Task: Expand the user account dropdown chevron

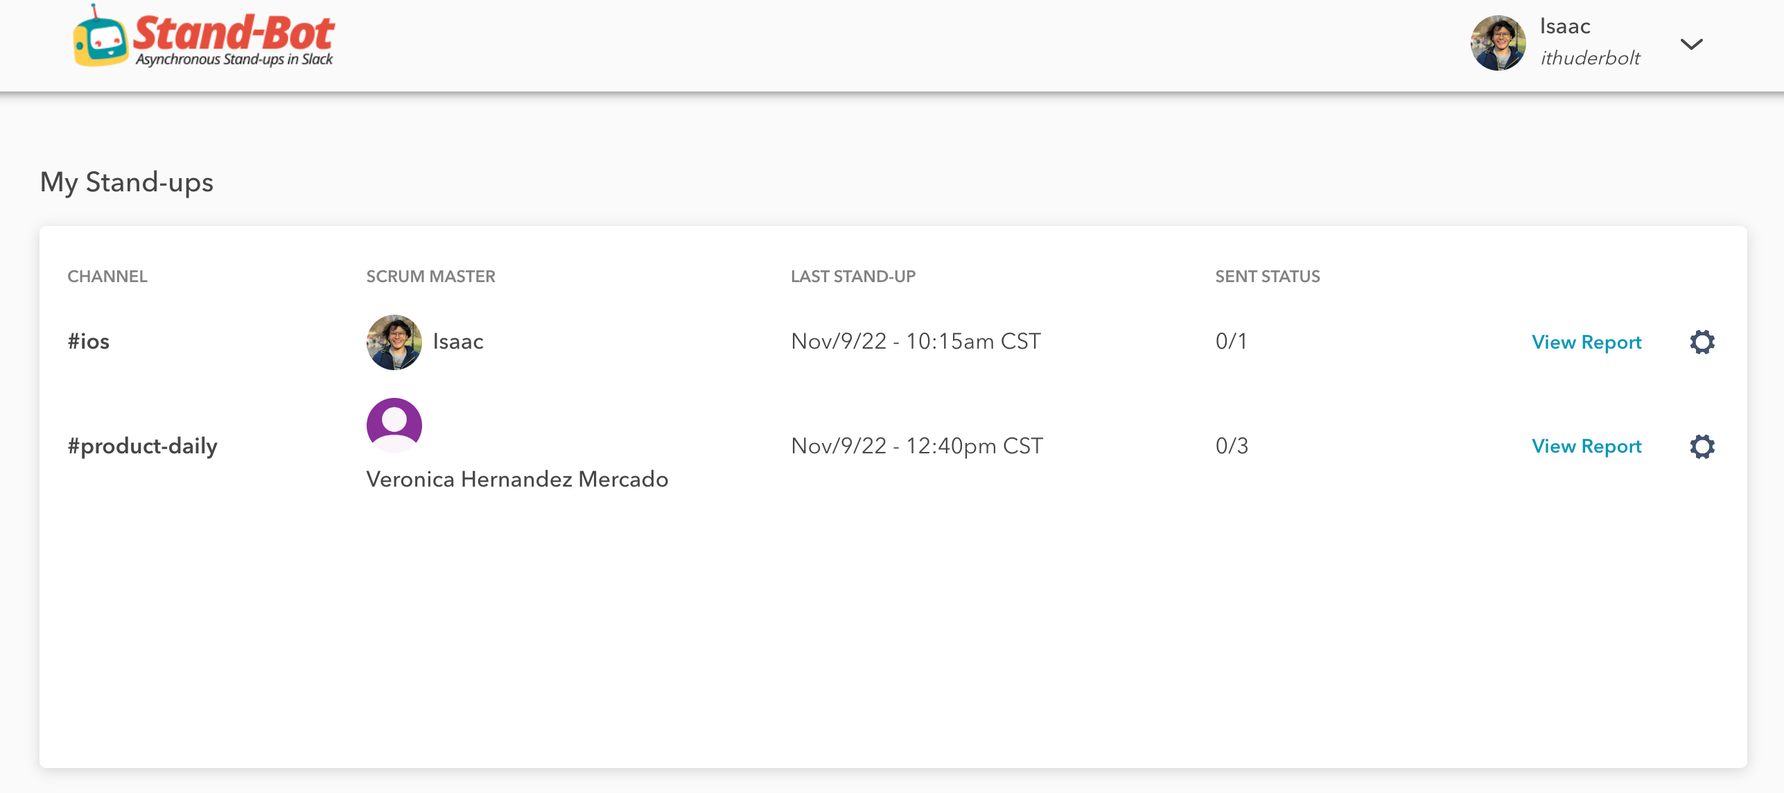Action: (x=1691, y=44)
